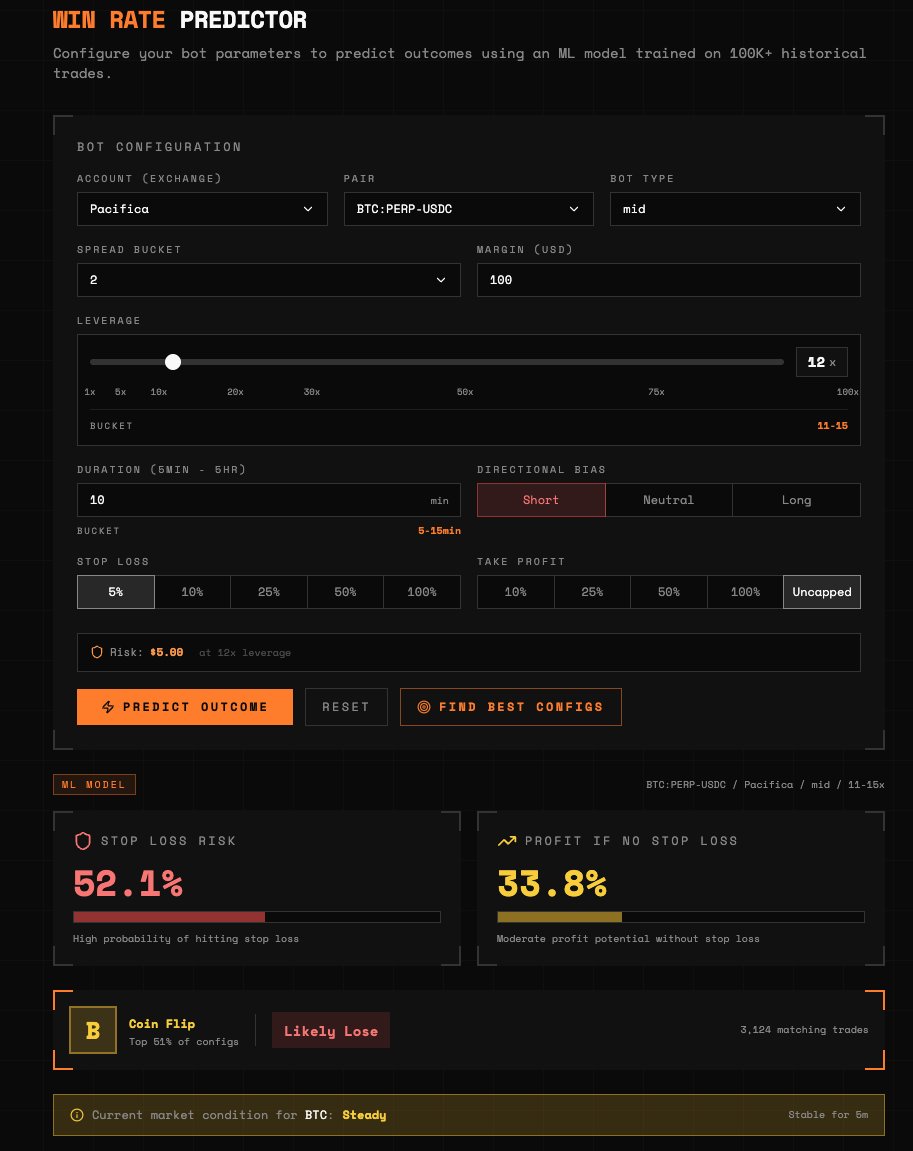This screenshot has height=1151, width=913.
Task: Click the Stop Loss Risk progress bar
Action: [257, 917]
